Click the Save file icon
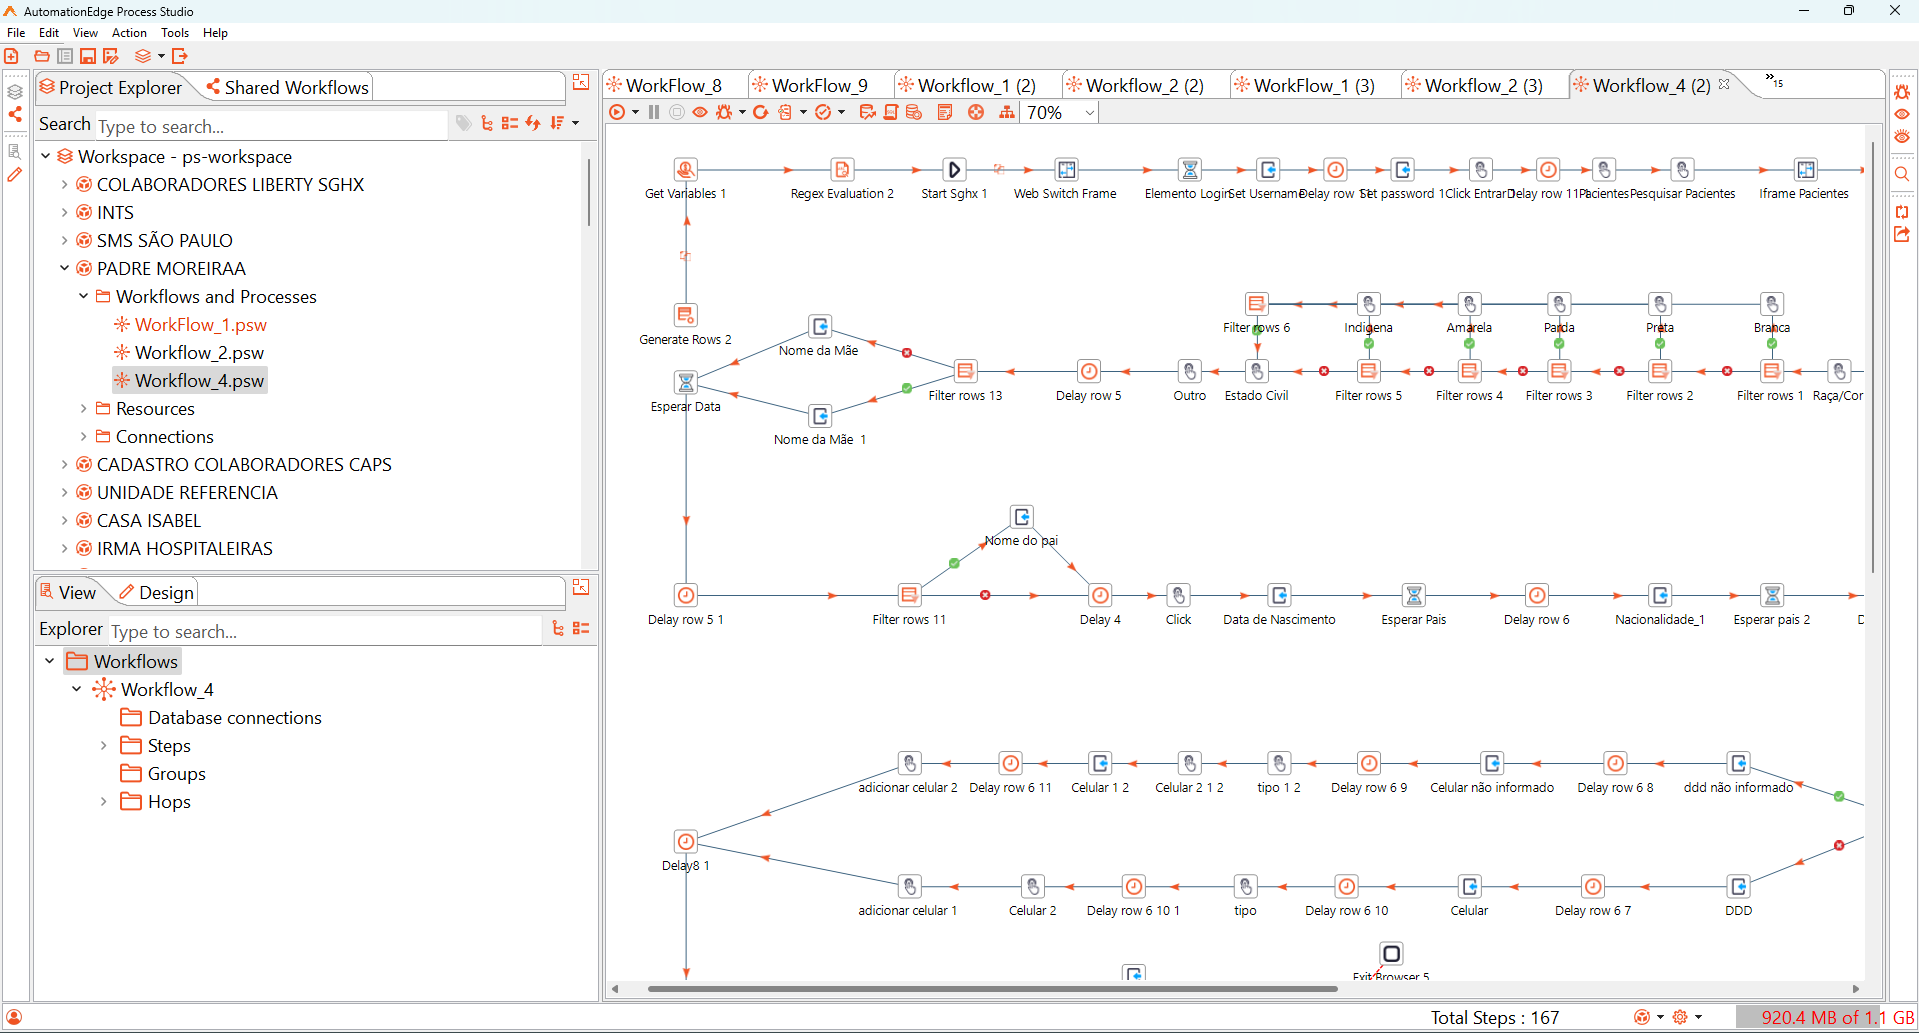This screenshot has width=1919, height=1033. [x=88, y=56]
